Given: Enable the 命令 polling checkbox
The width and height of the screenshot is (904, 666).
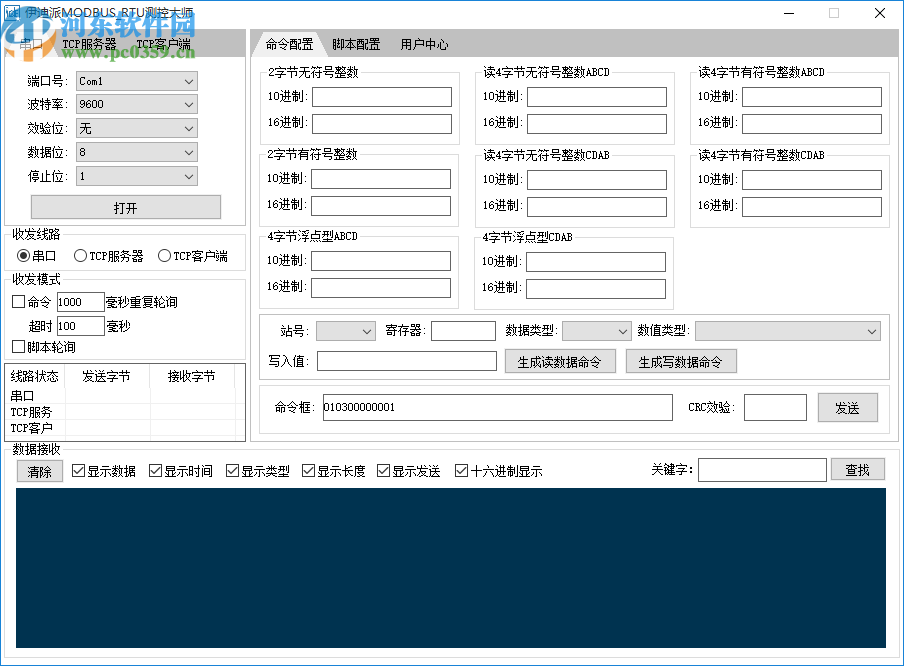Looking at the screenshot, I should pyautogui.click(x=17, y=301).
